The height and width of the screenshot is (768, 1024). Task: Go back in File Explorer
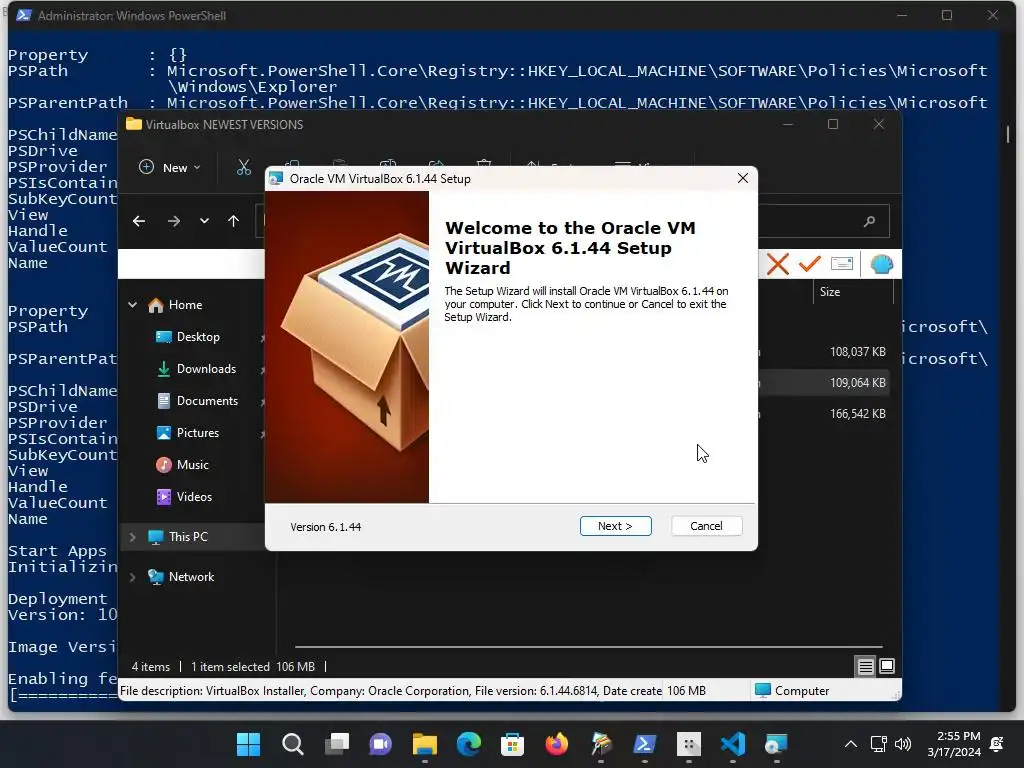(x=138, y=221)
